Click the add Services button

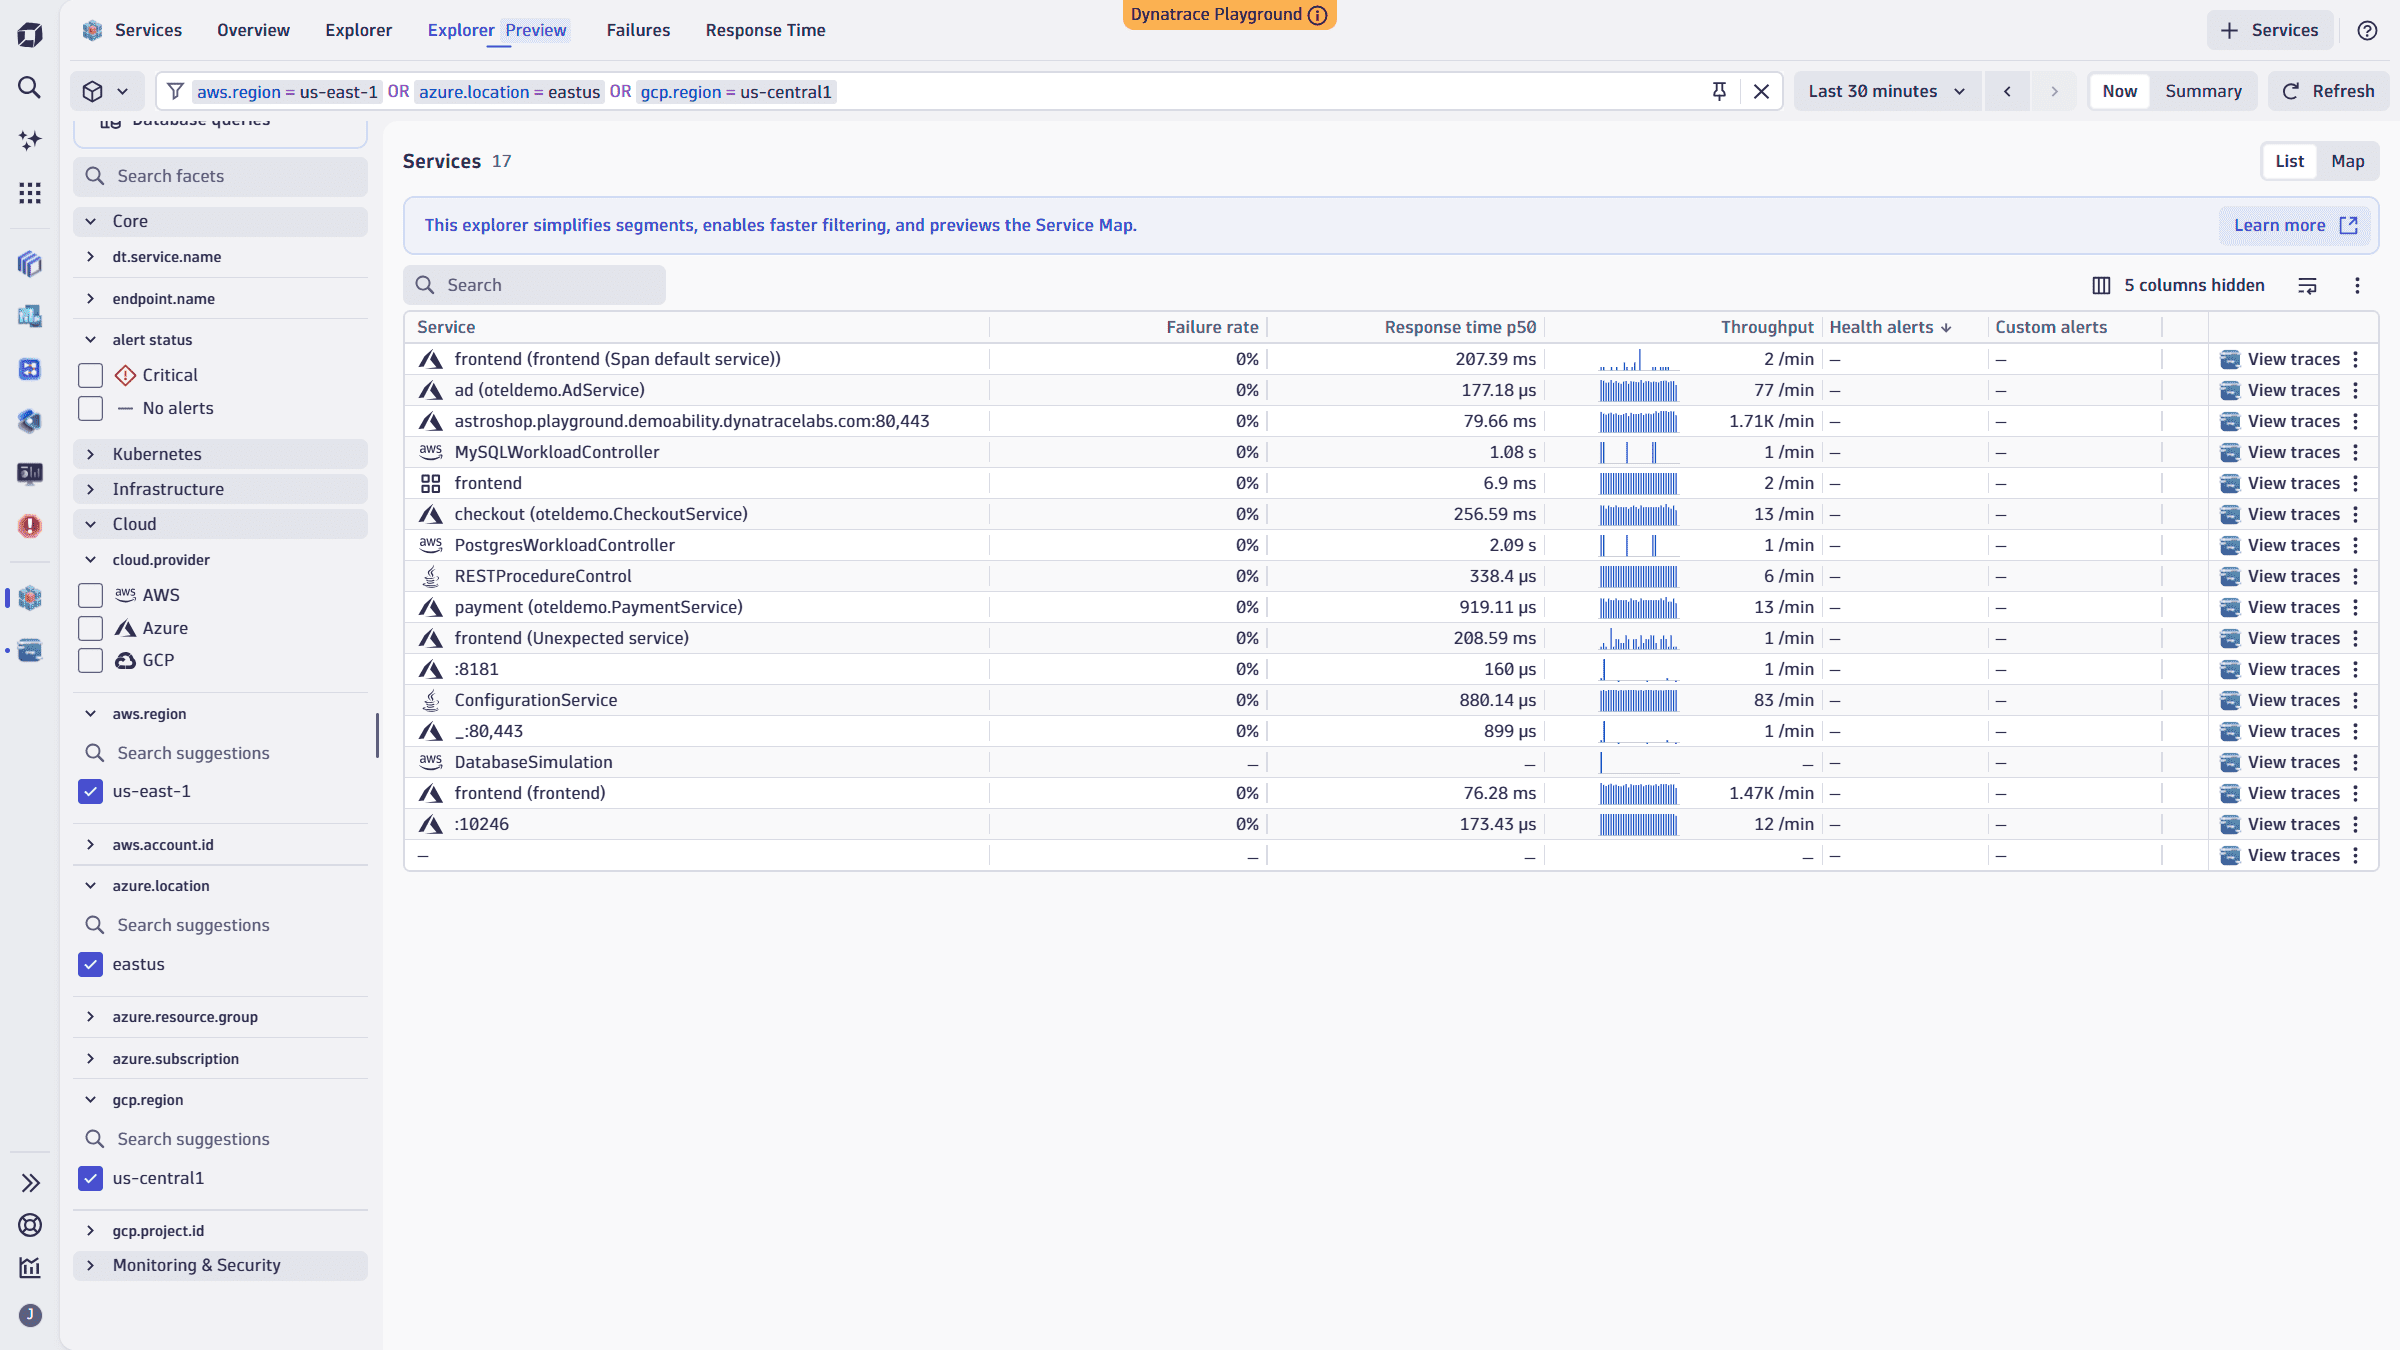2269,30
